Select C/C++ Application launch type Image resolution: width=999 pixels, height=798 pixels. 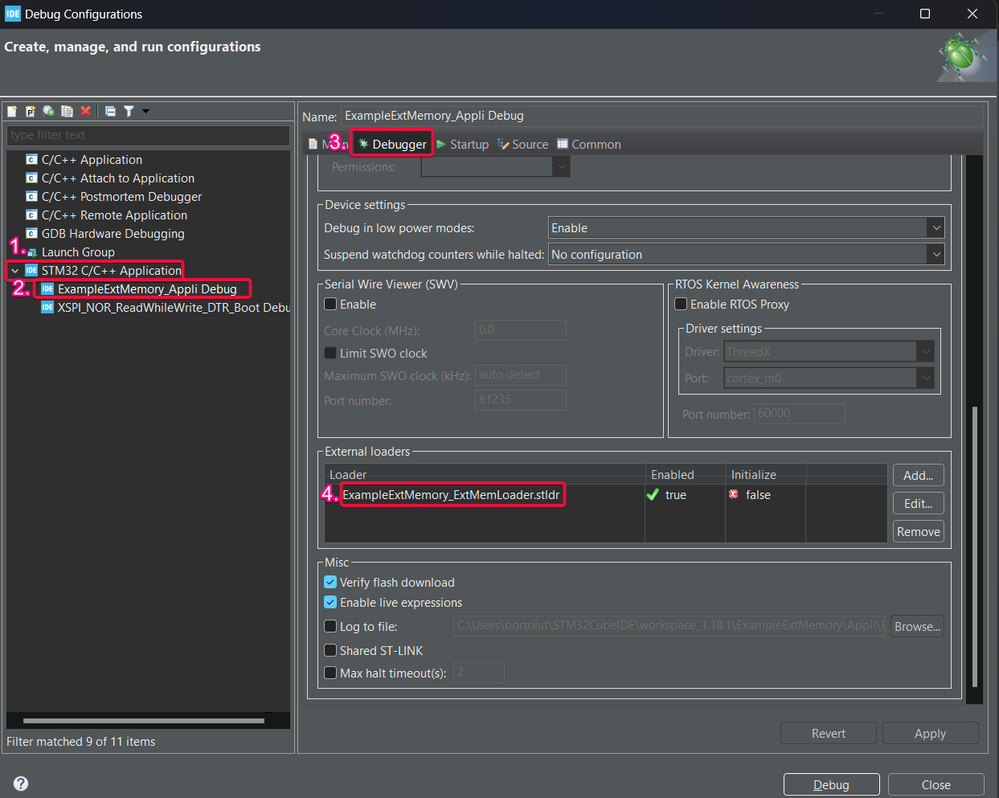click(x=92, y=160)
